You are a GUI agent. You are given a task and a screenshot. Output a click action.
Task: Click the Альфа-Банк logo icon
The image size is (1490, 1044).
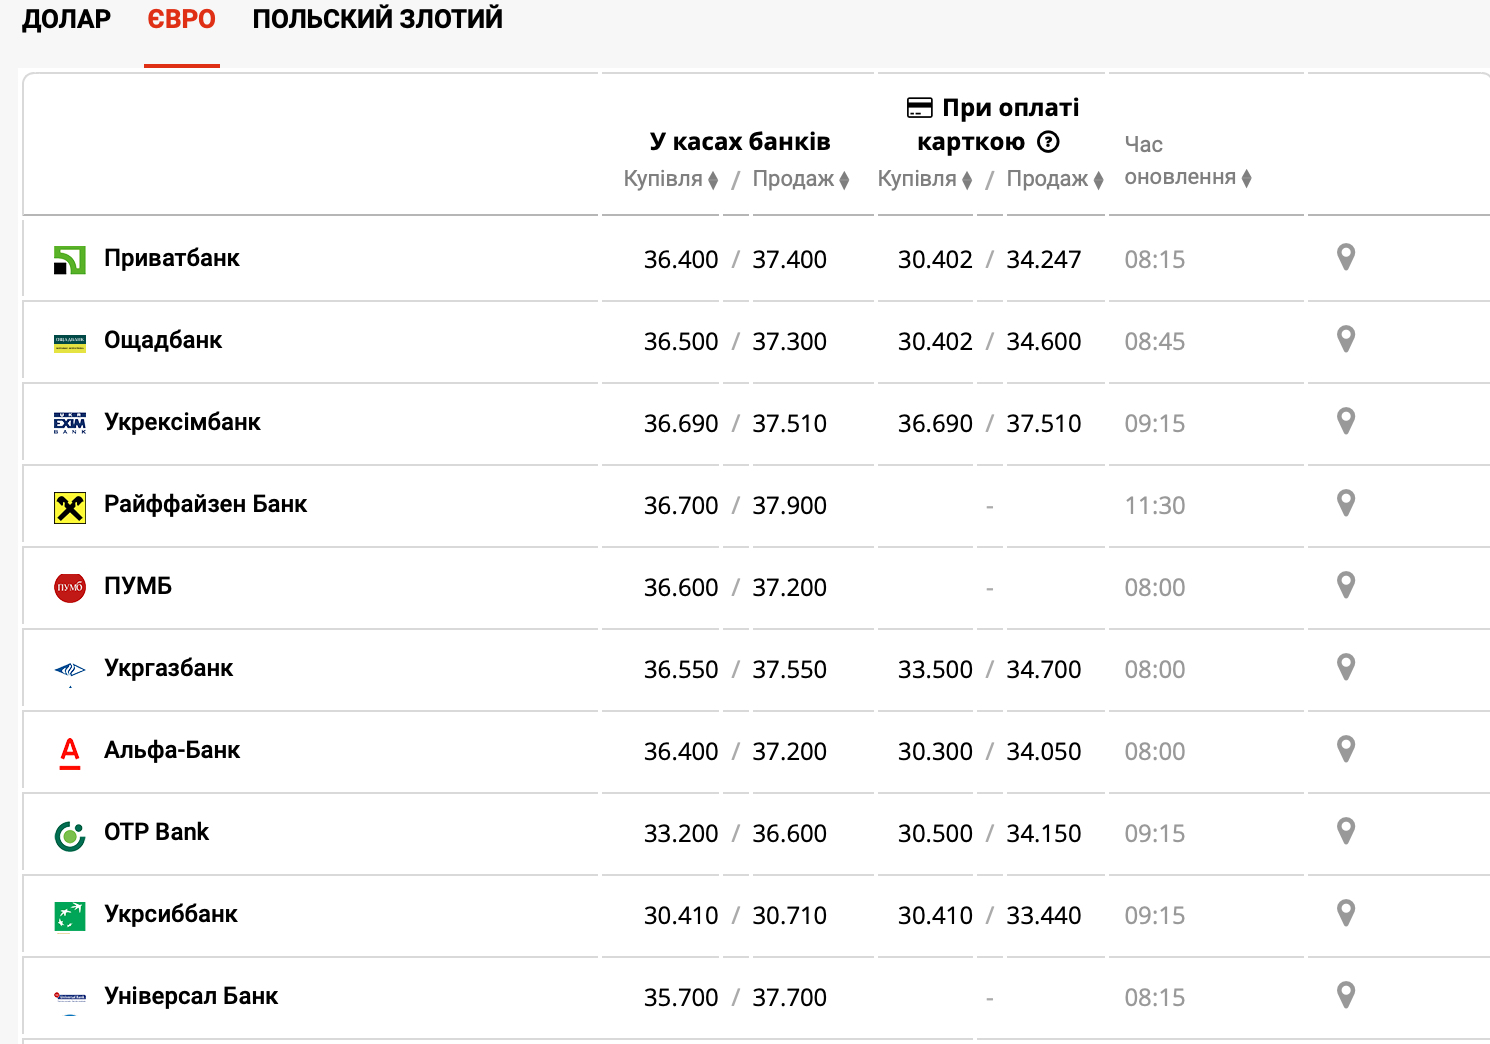click(70, 751)
